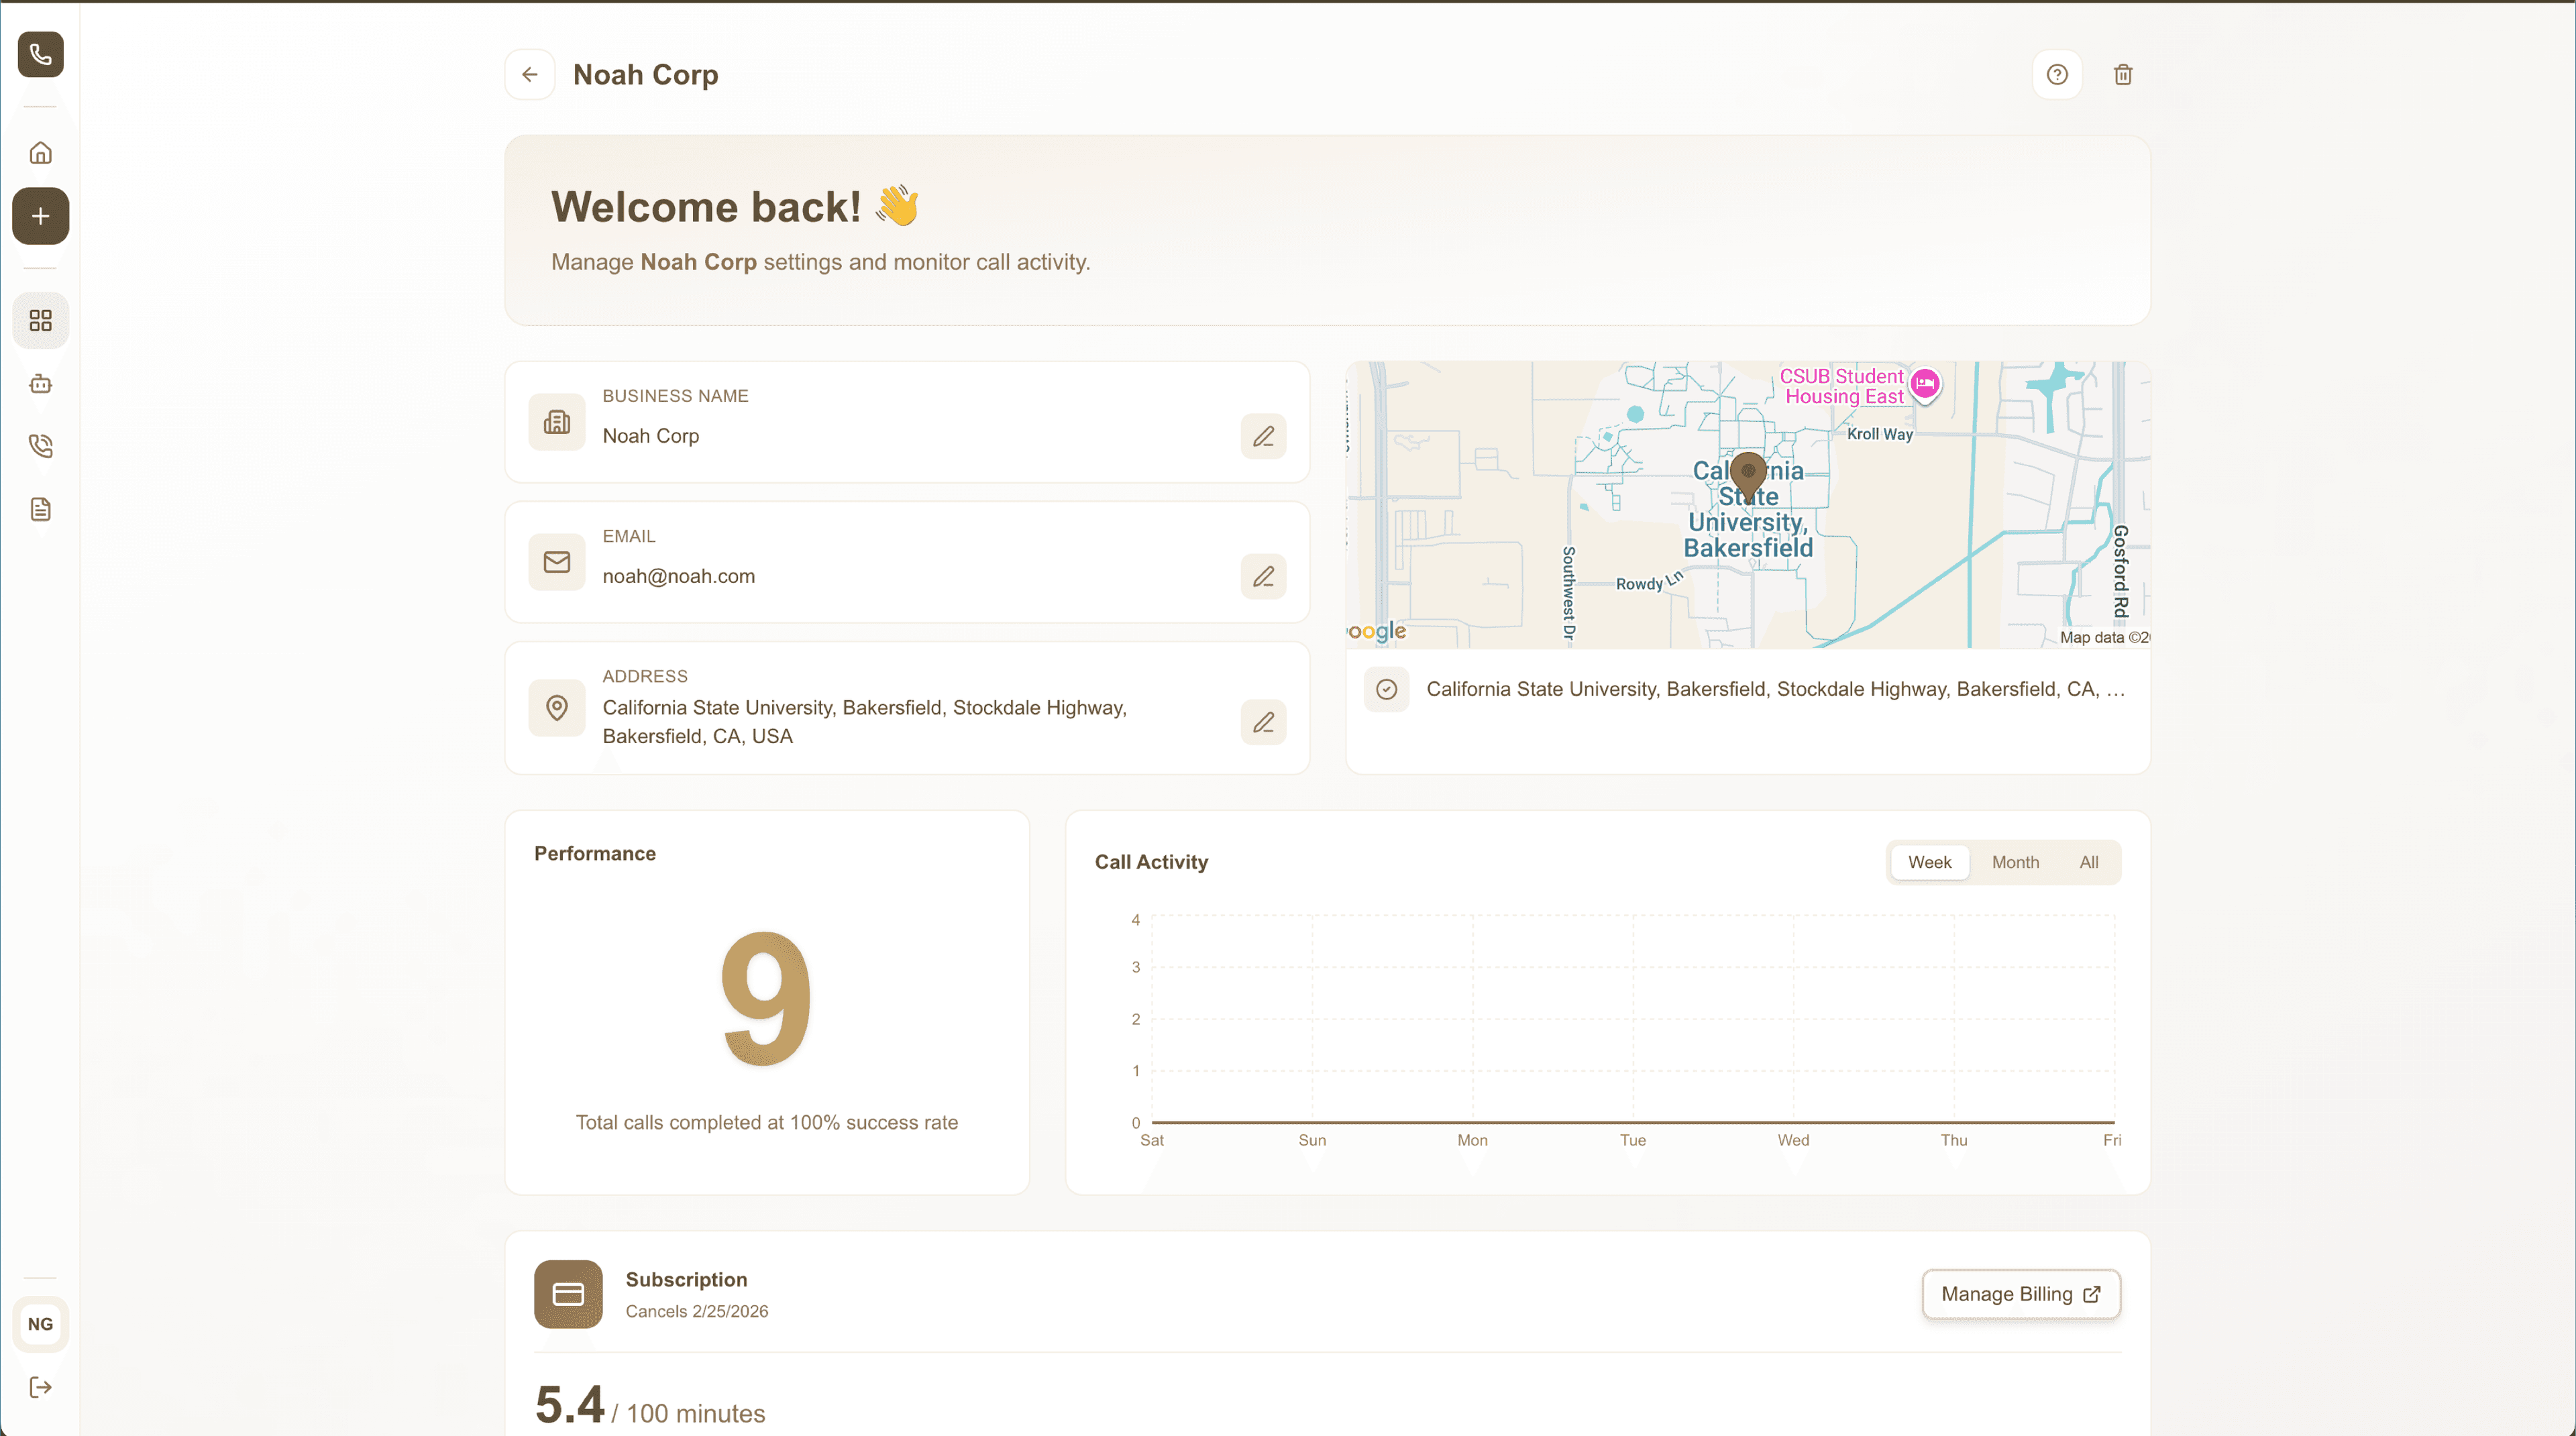Log out via the sidebar logout icon
Screen dimensions: 2576x1436
pos(40,1386)
